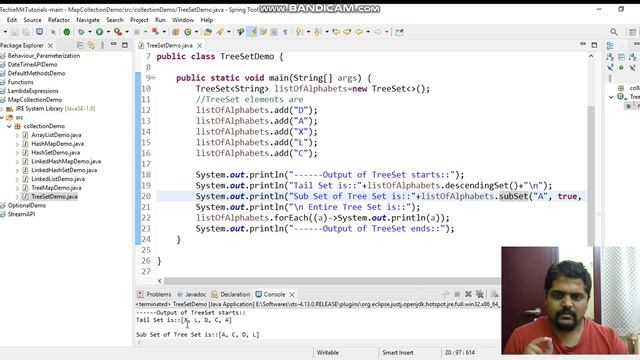Open Package Explorer View Menu dots
The width and height of the screenshot is (640, 360).
click(102, 45)
